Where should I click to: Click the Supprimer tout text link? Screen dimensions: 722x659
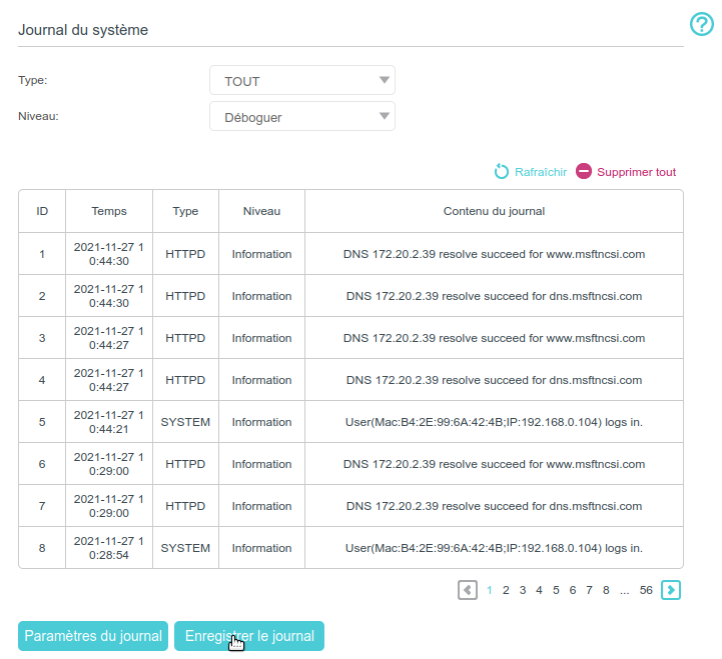636,172
